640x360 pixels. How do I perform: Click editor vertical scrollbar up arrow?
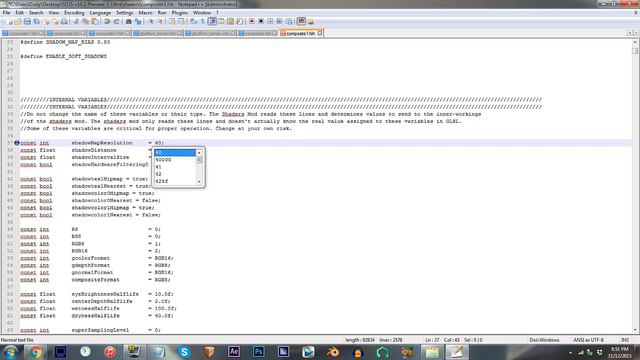(x=635, y=42)
